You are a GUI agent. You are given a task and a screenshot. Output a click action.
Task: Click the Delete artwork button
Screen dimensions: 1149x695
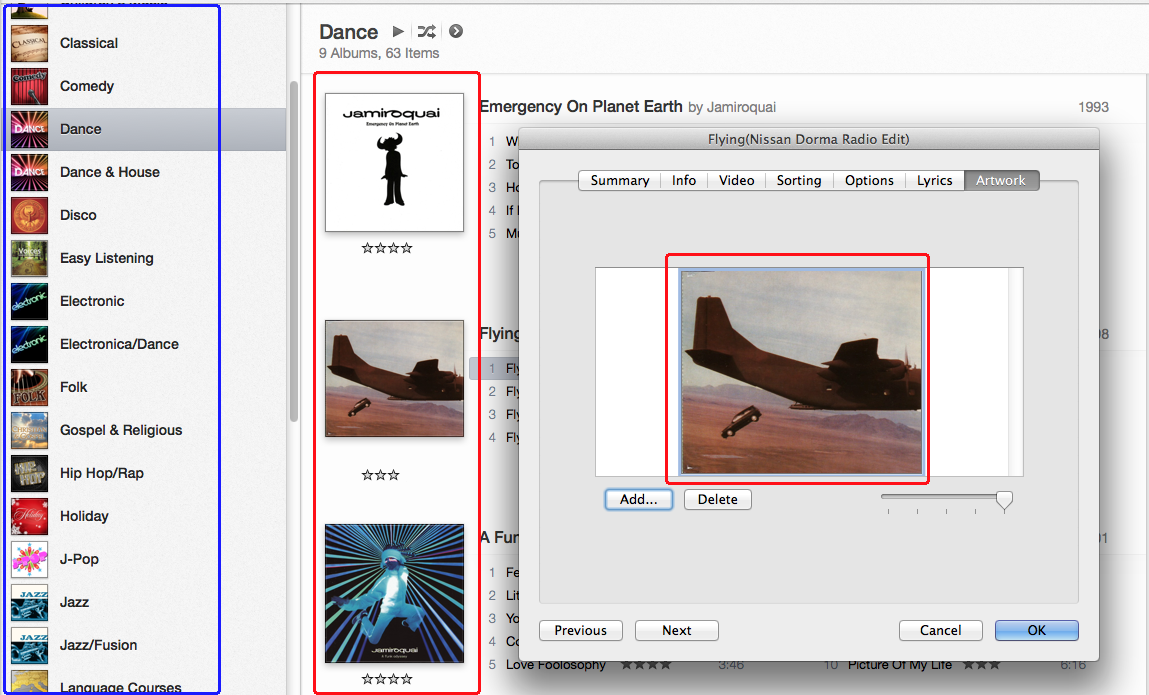pos(717,499)
